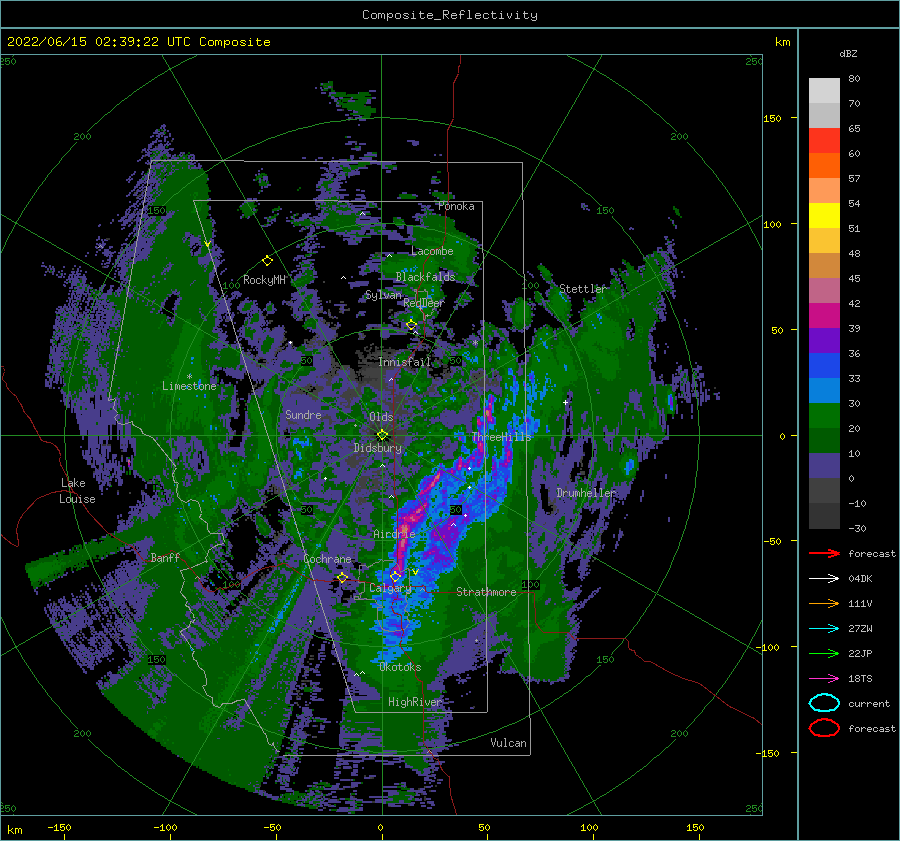Screen dimensions: 900x841
Task: Select the Sylvan label
Action: (x=383, y=295)
